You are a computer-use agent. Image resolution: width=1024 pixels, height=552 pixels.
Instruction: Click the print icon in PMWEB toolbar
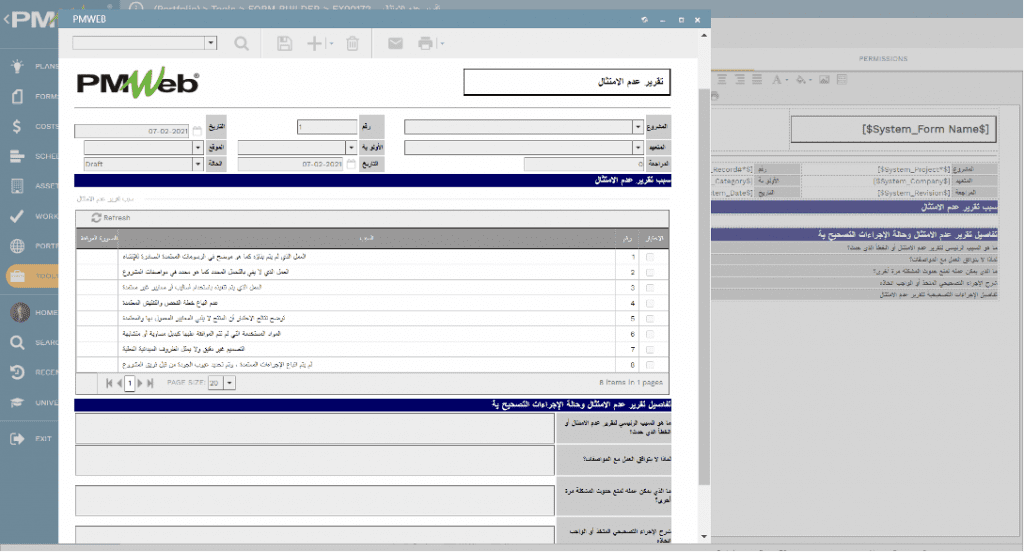tap(425, 44)
